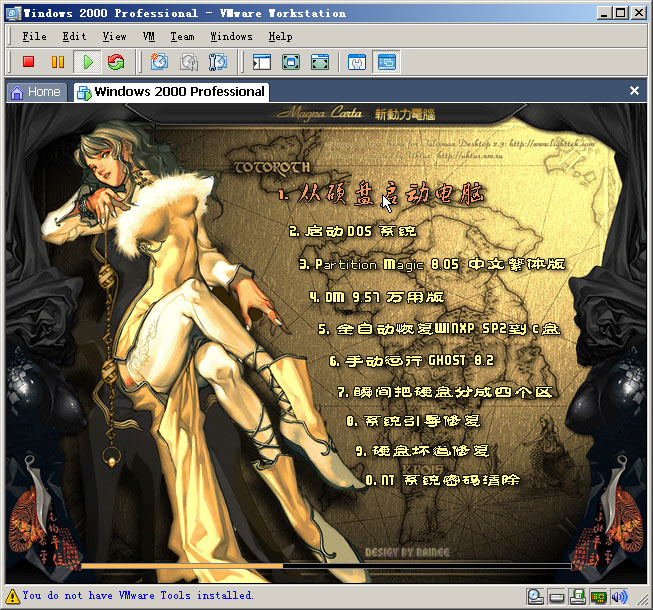Viewport: 653px width, 610px height.
Task: Select option 1 从硬盘启动电脑
Action: coord(381,194)
